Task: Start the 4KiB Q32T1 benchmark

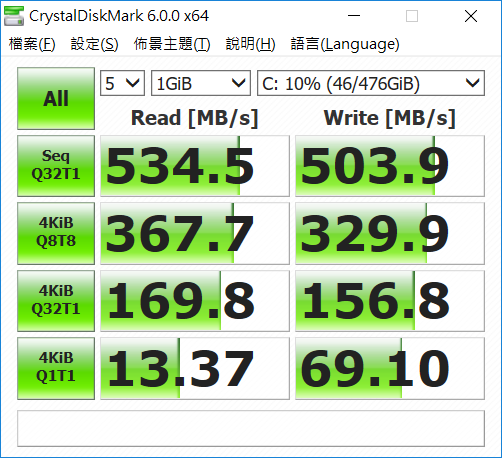Action: tap(56, 301)
